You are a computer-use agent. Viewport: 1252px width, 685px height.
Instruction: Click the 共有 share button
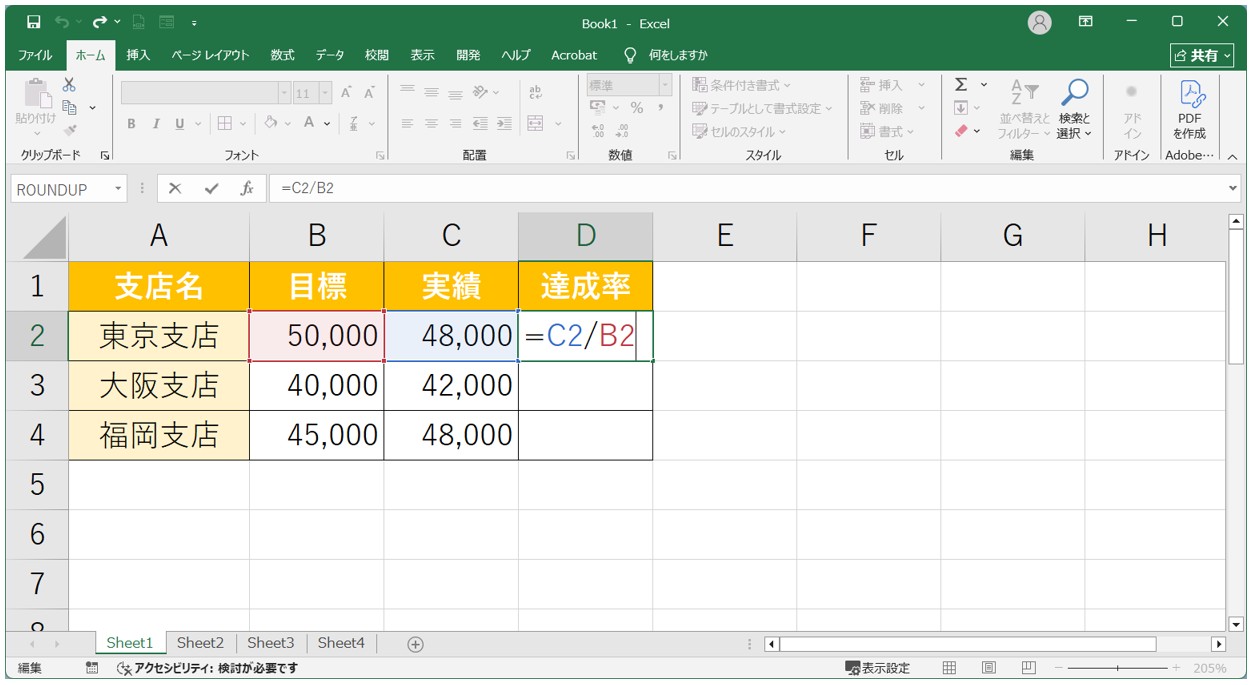(1202, 55)
